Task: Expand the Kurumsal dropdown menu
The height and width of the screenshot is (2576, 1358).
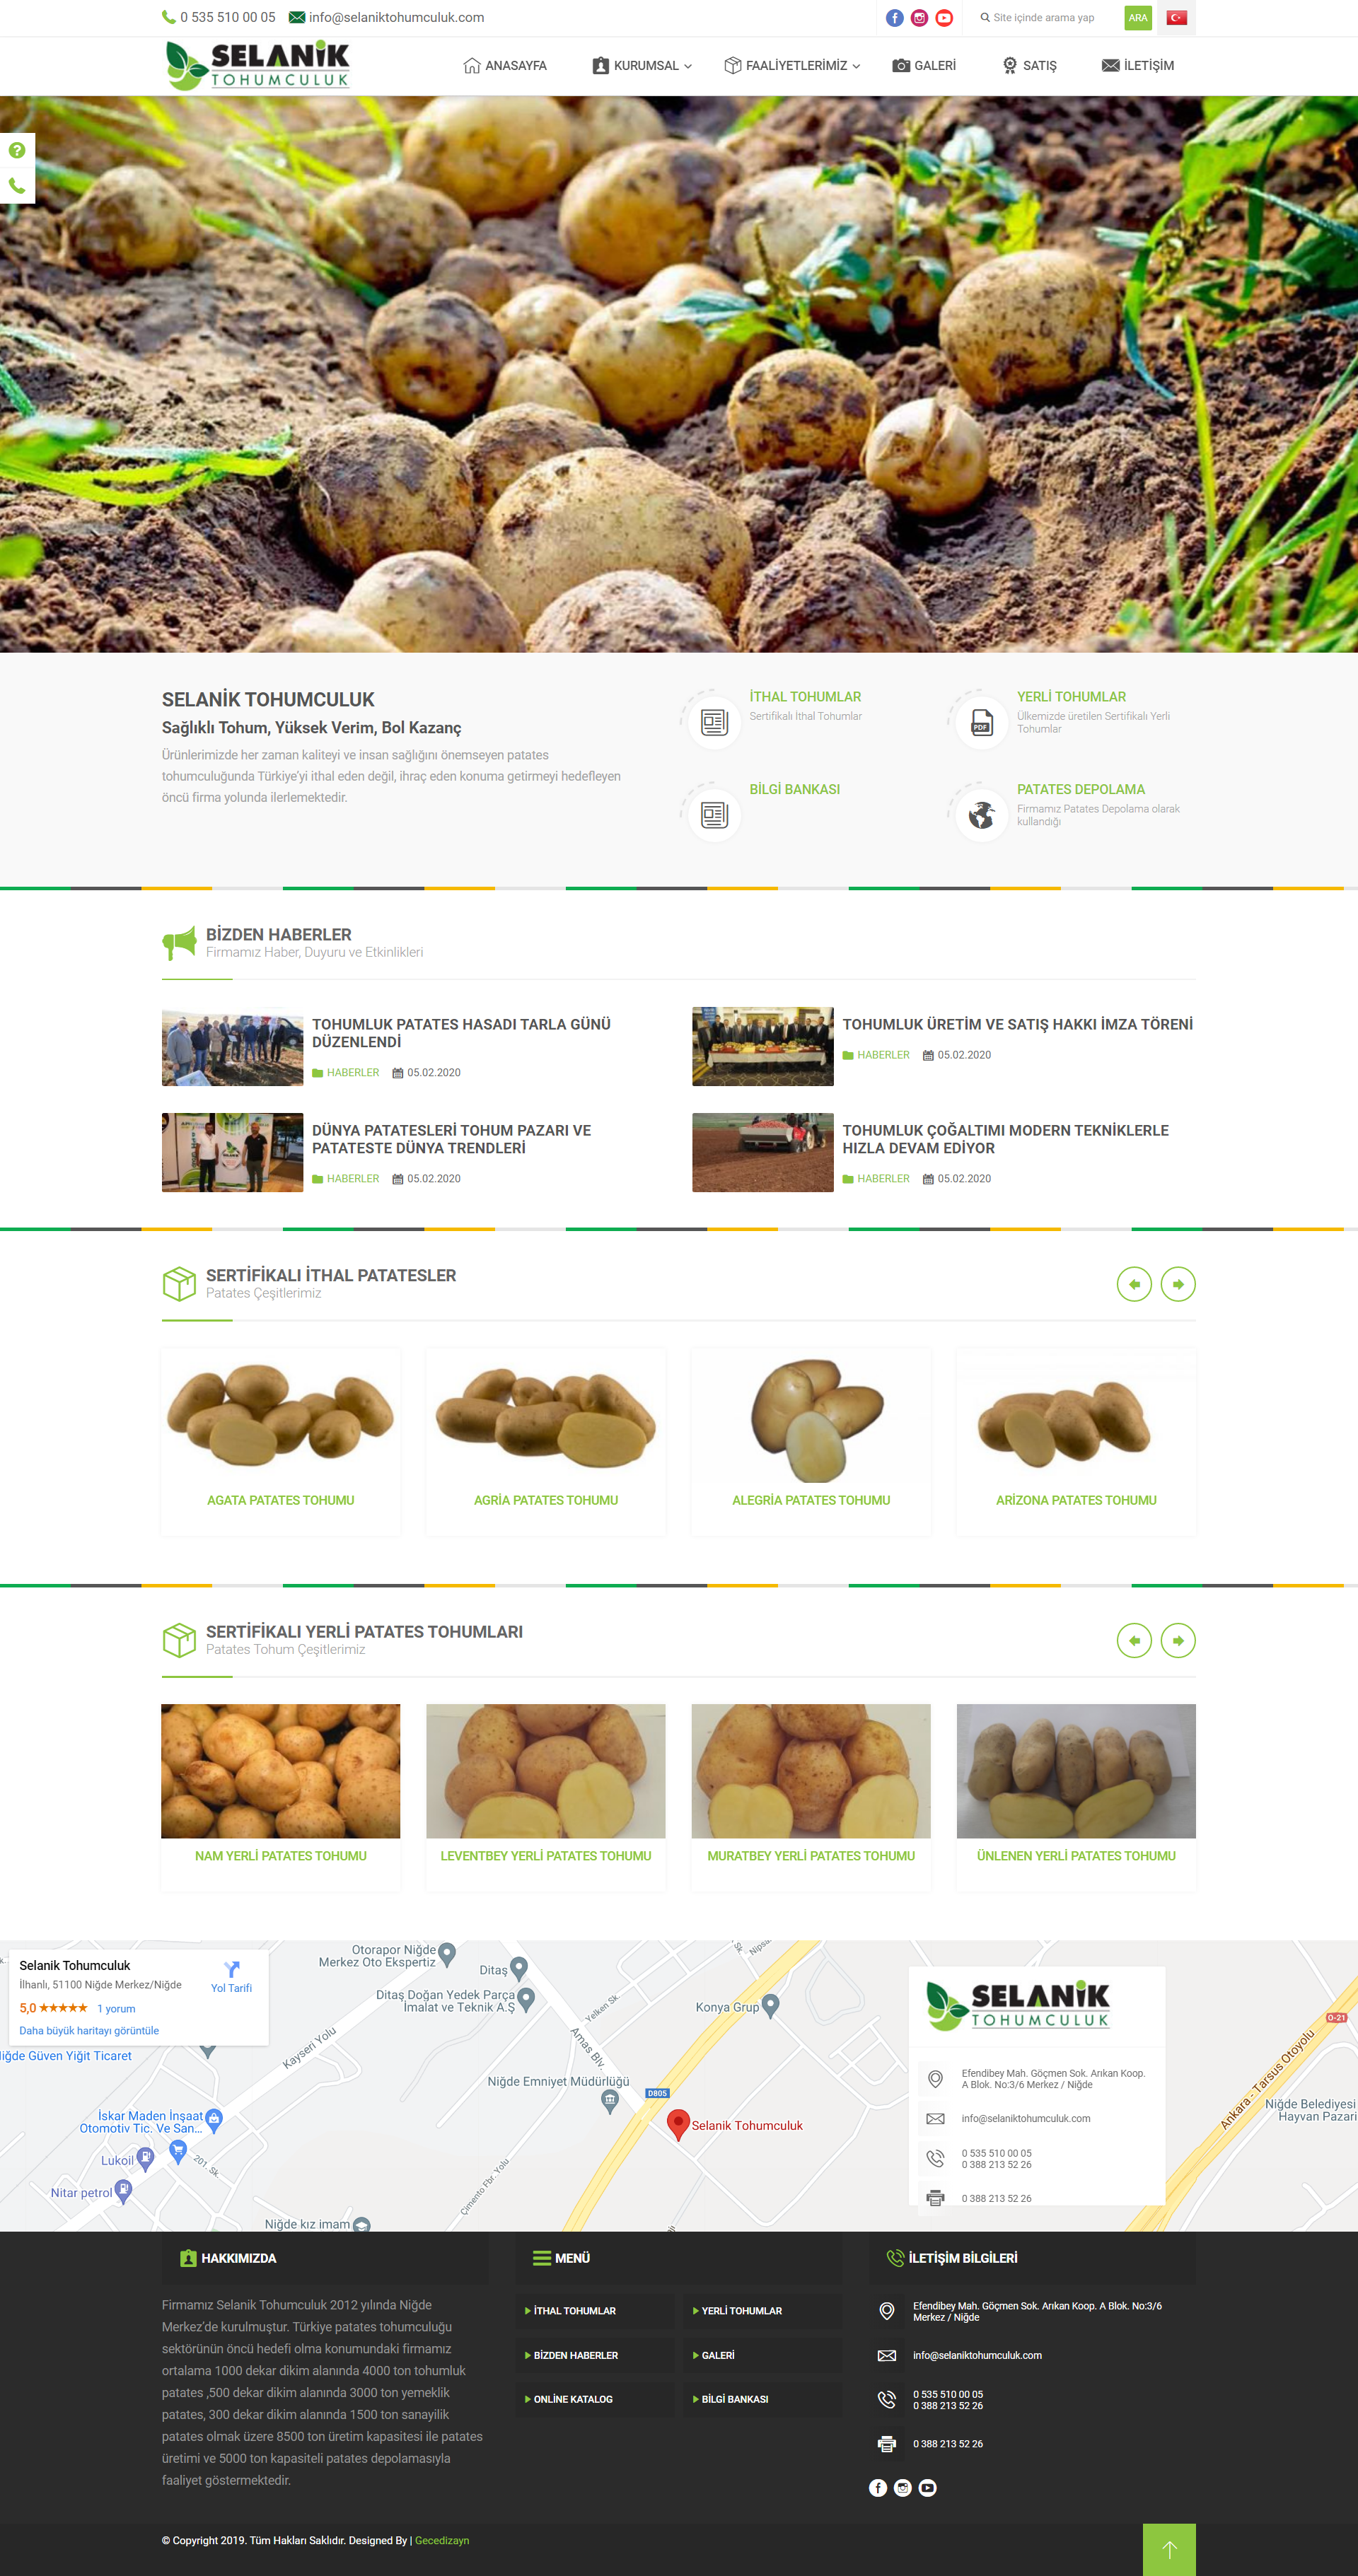Action: [642, 66]
